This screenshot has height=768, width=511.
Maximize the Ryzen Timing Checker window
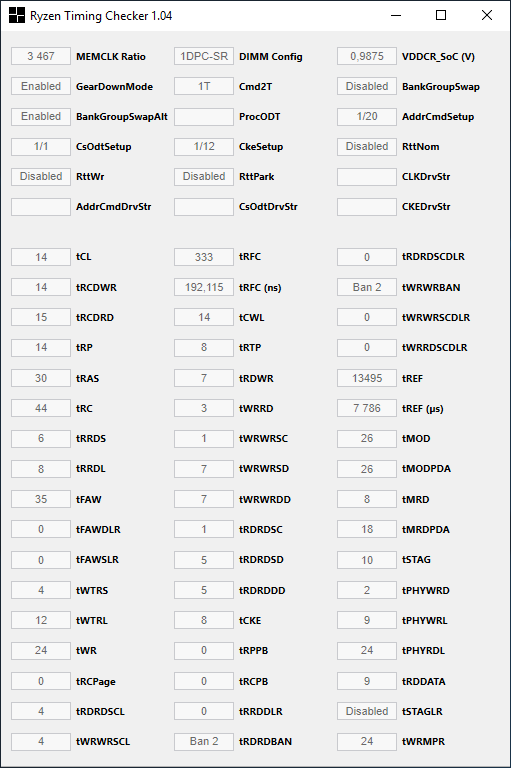[x=441, y=15]
